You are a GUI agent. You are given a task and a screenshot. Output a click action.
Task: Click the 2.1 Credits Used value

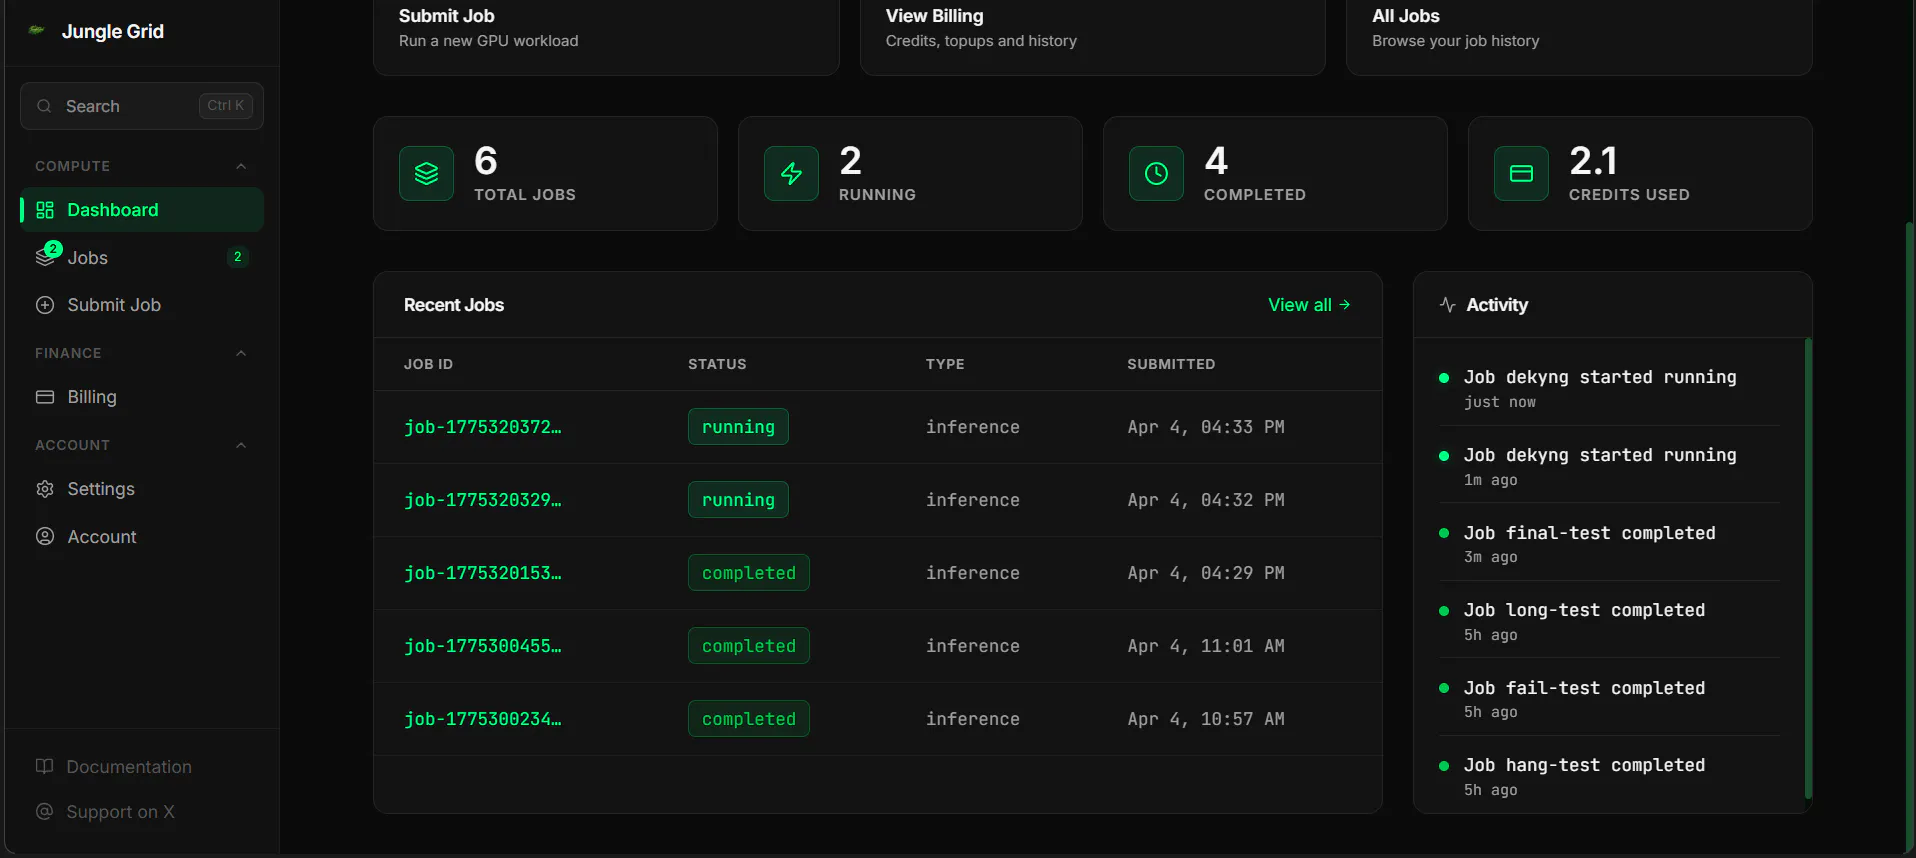(1593, 161)
